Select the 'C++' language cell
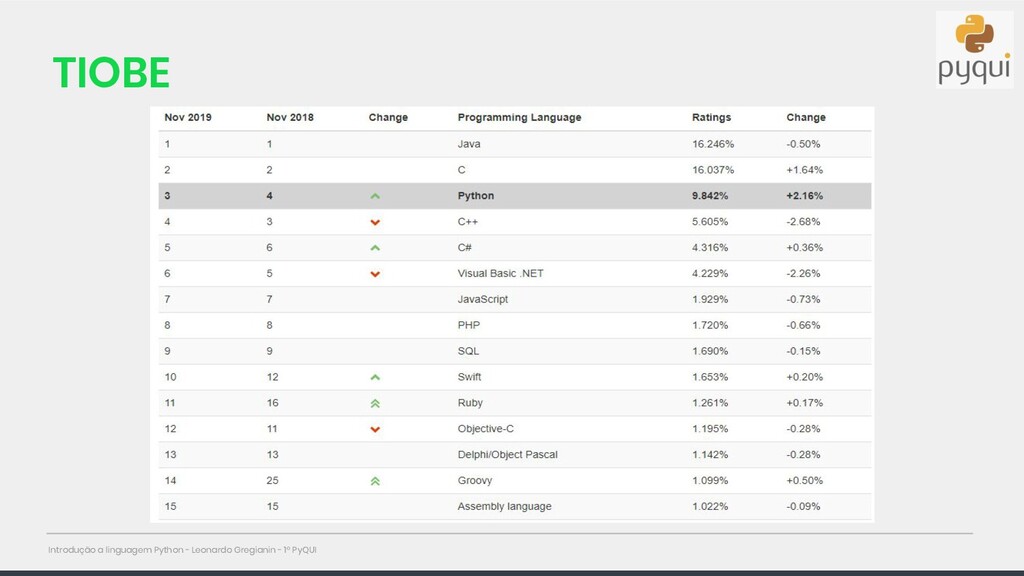This screenshot has height=576, width=1024. click(468, 221)
